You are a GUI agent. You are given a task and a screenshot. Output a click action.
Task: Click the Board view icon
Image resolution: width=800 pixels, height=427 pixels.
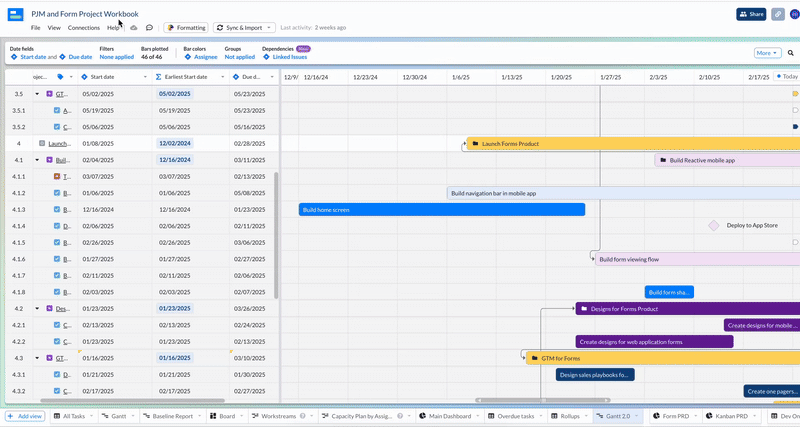coord(213,416)
